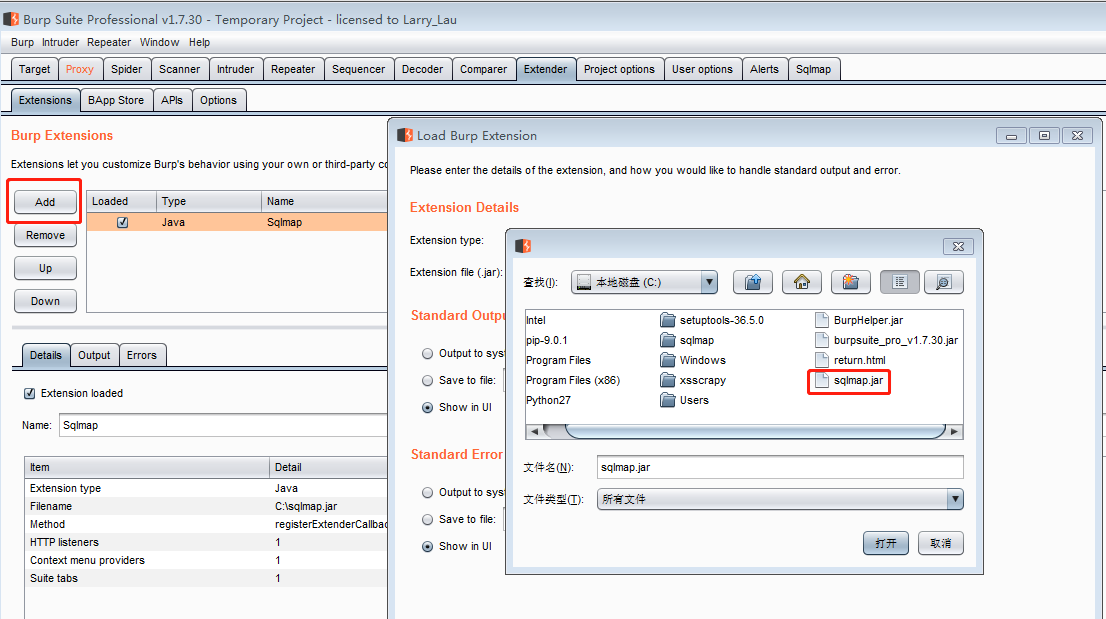The width and height of the screenshot is (1106, 619).
Task: Switch to the Alerts tab
Action: [x=764, y=69]
